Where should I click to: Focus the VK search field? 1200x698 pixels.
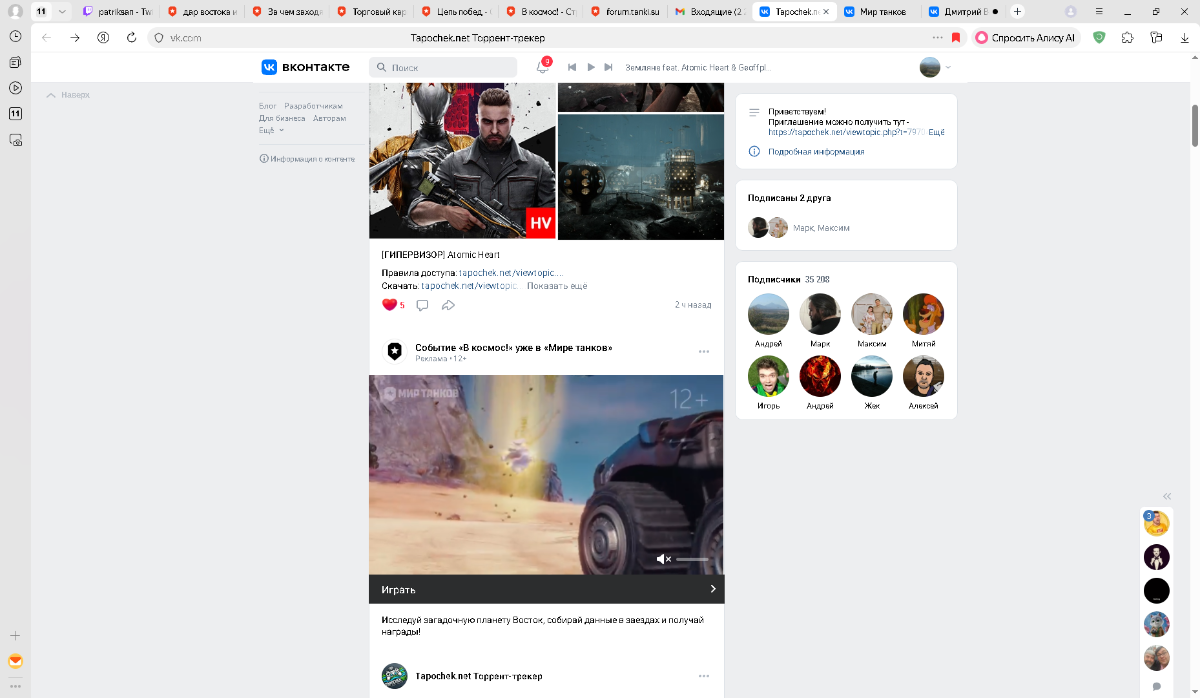tap(443, 67)
